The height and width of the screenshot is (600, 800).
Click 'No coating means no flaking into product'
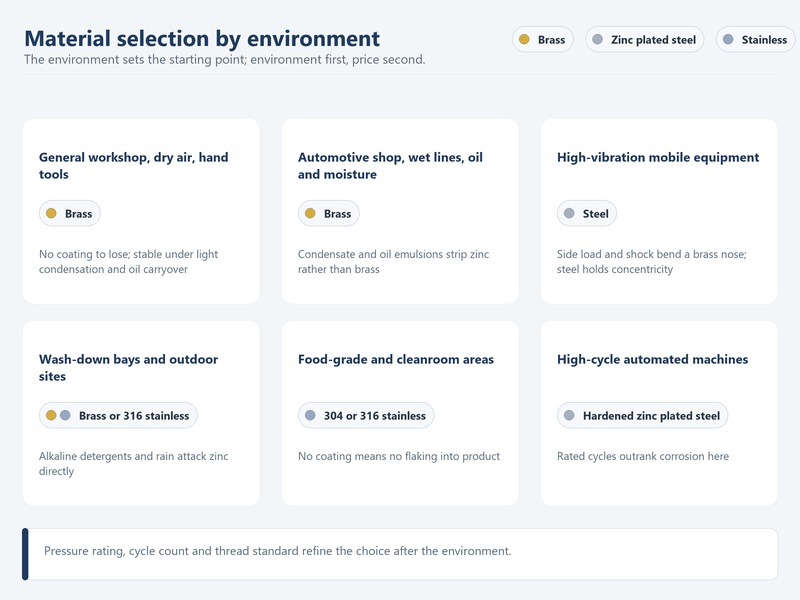coord(399,456)
